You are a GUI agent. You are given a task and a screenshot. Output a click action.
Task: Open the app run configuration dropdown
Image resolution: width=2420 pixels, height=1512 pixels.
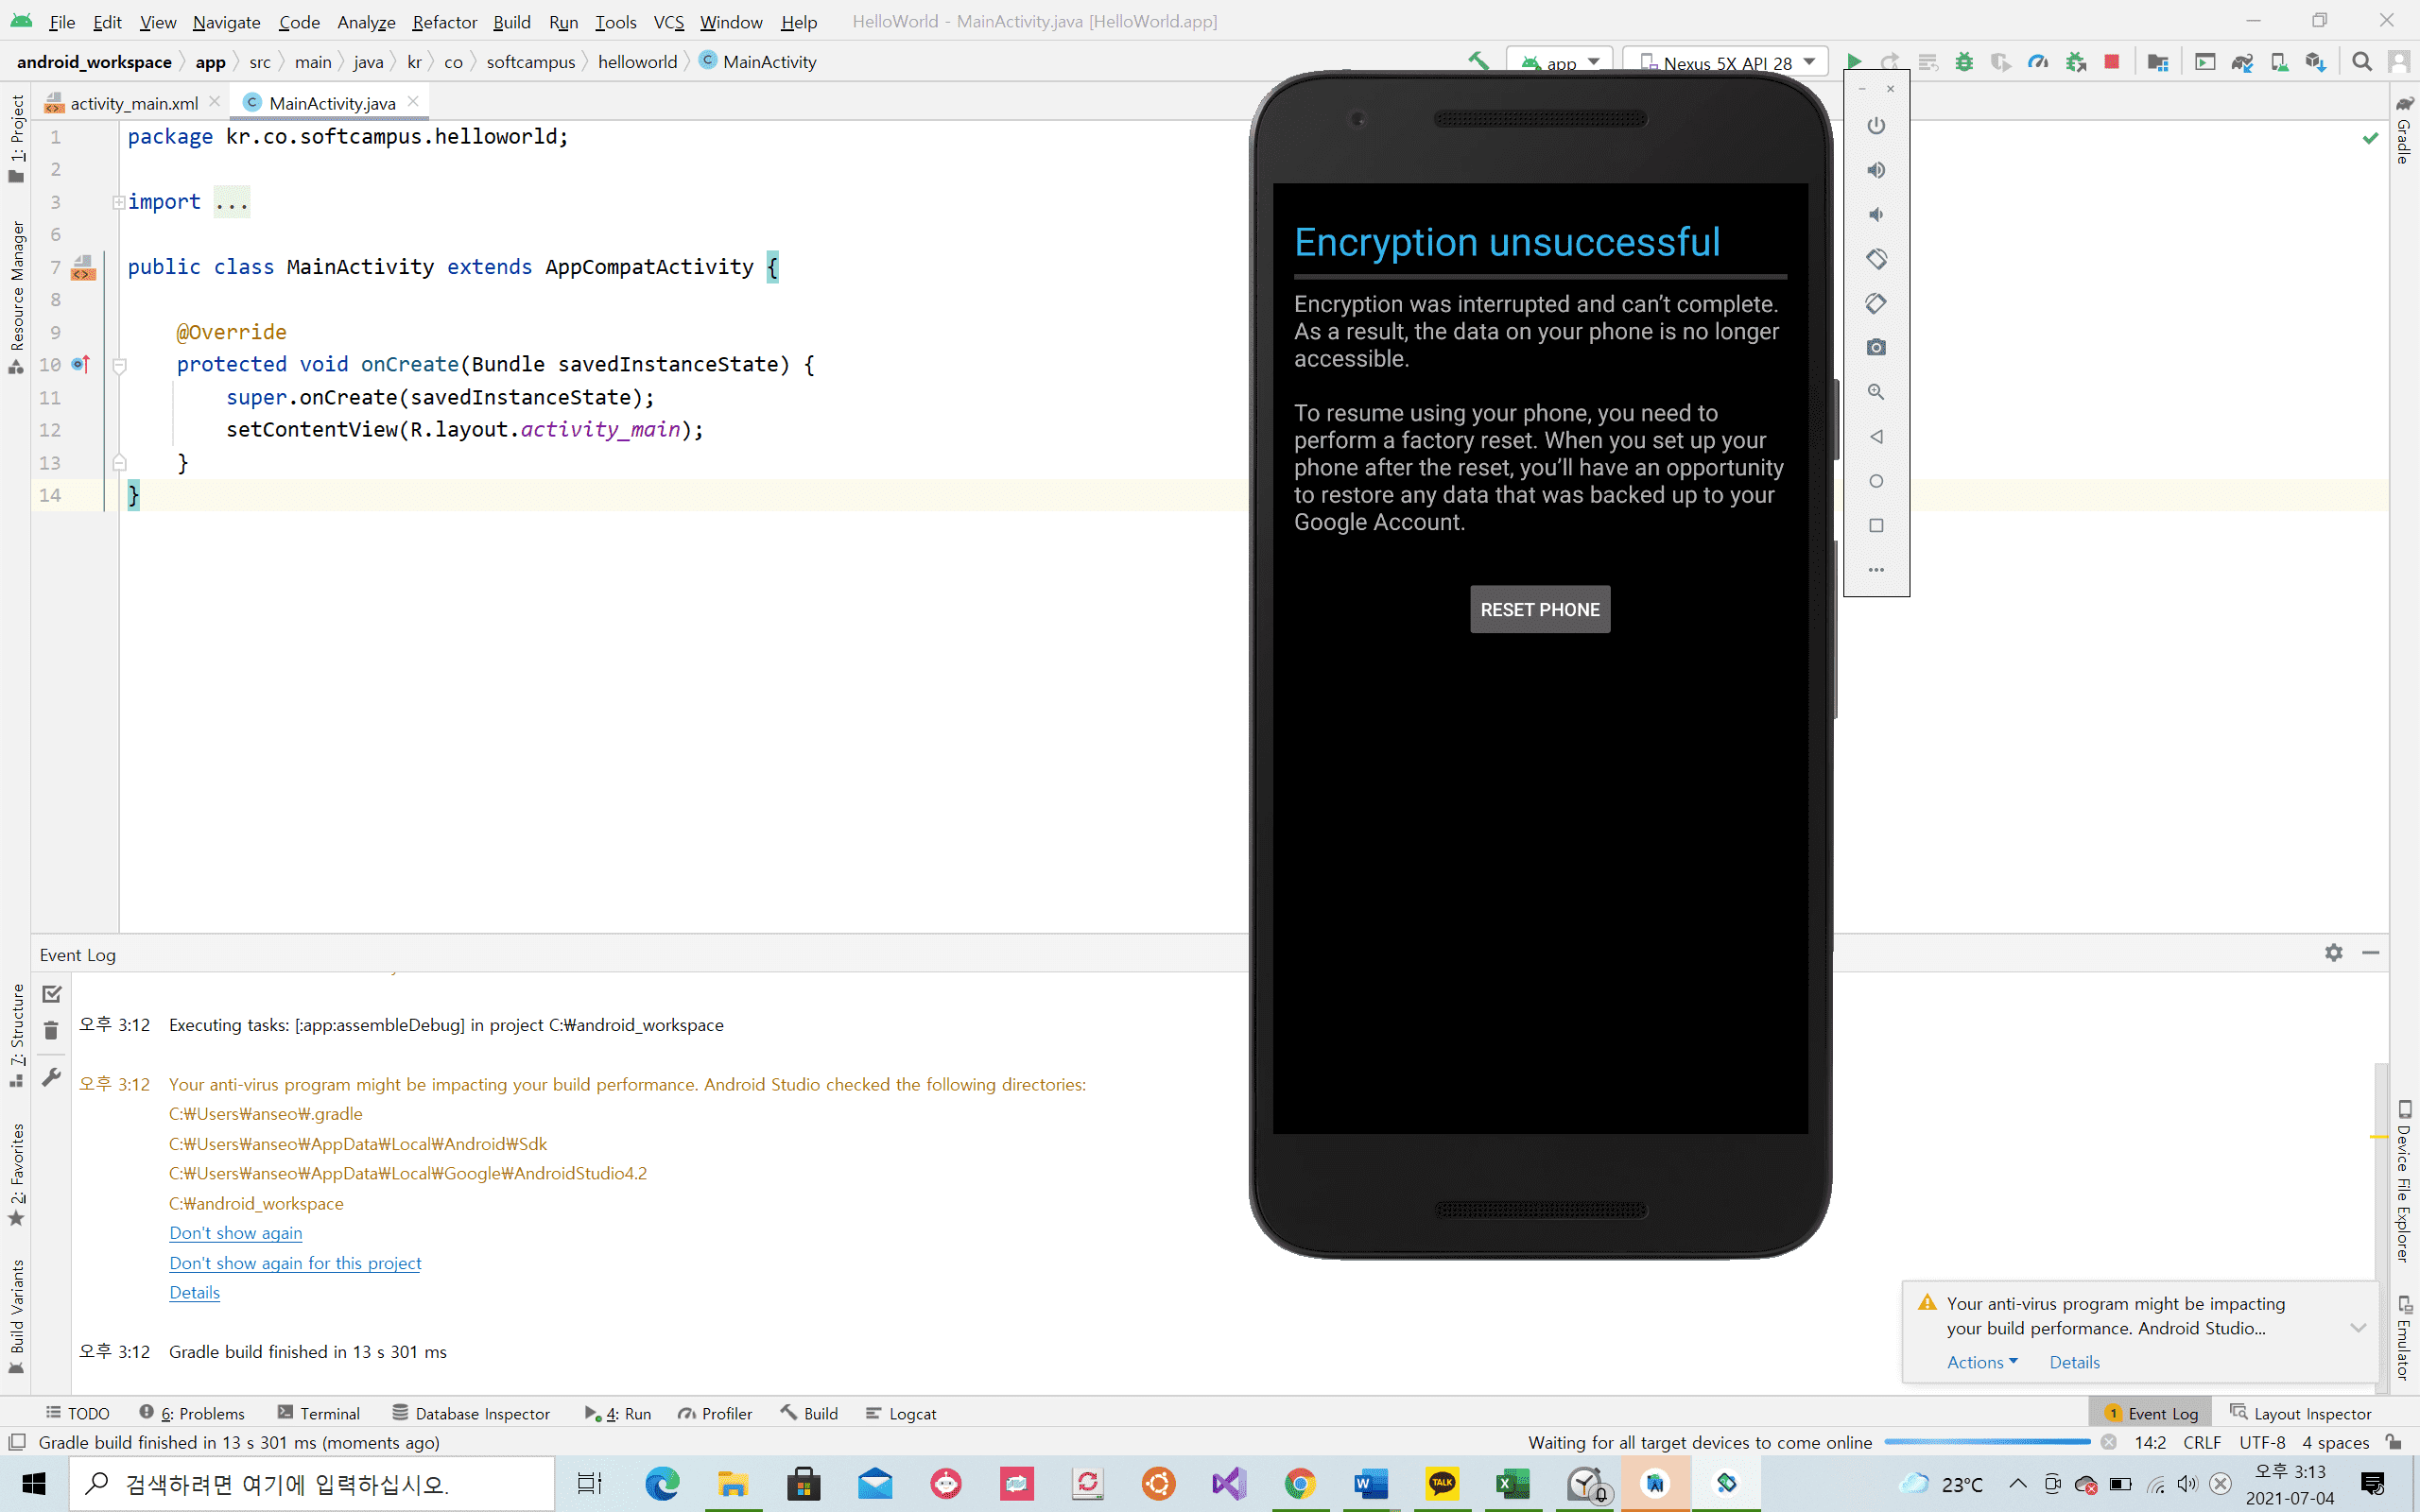click(x=1560, y=62)
